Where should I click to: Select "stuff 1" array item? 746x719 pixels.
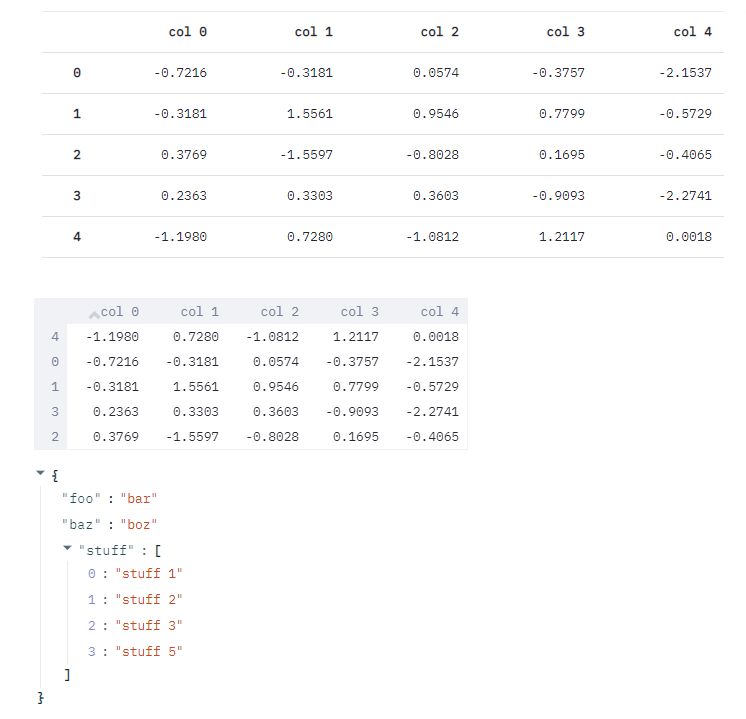coord(149,574)
